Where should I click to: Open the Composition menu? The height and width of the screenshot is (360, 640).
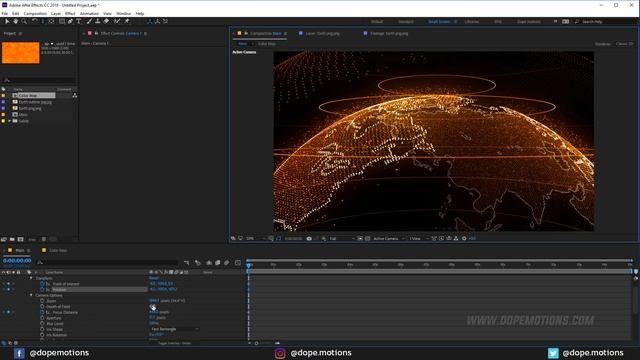(35, 13)
